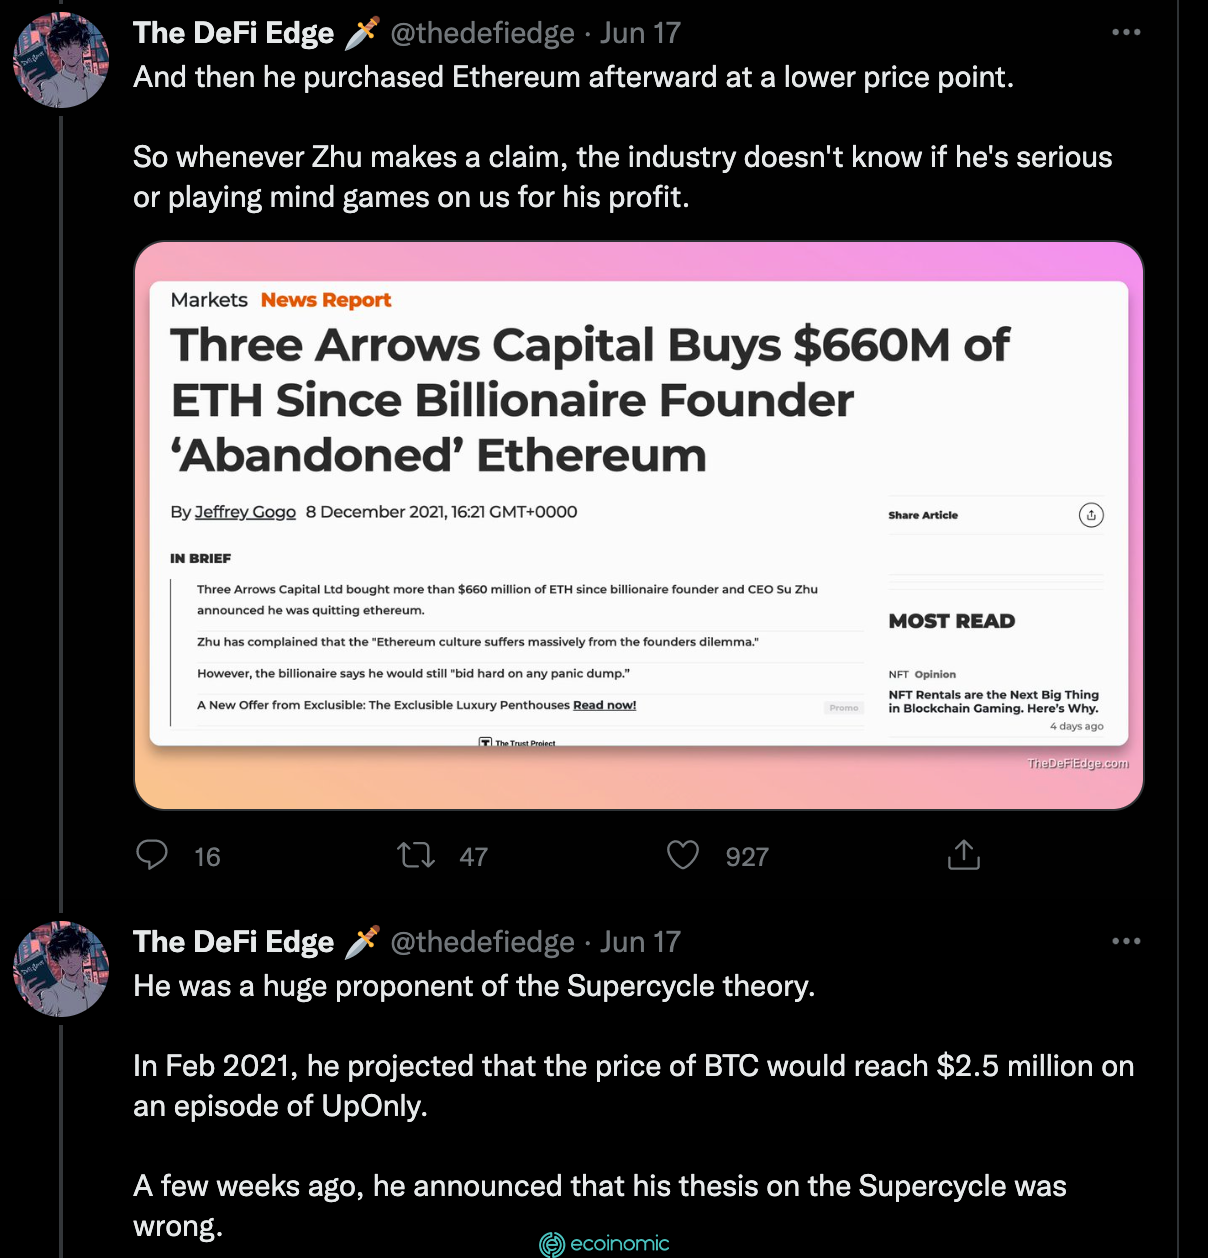
Task: Click the ecoinomic logo watermark
Action: (x=604, y=1244)
